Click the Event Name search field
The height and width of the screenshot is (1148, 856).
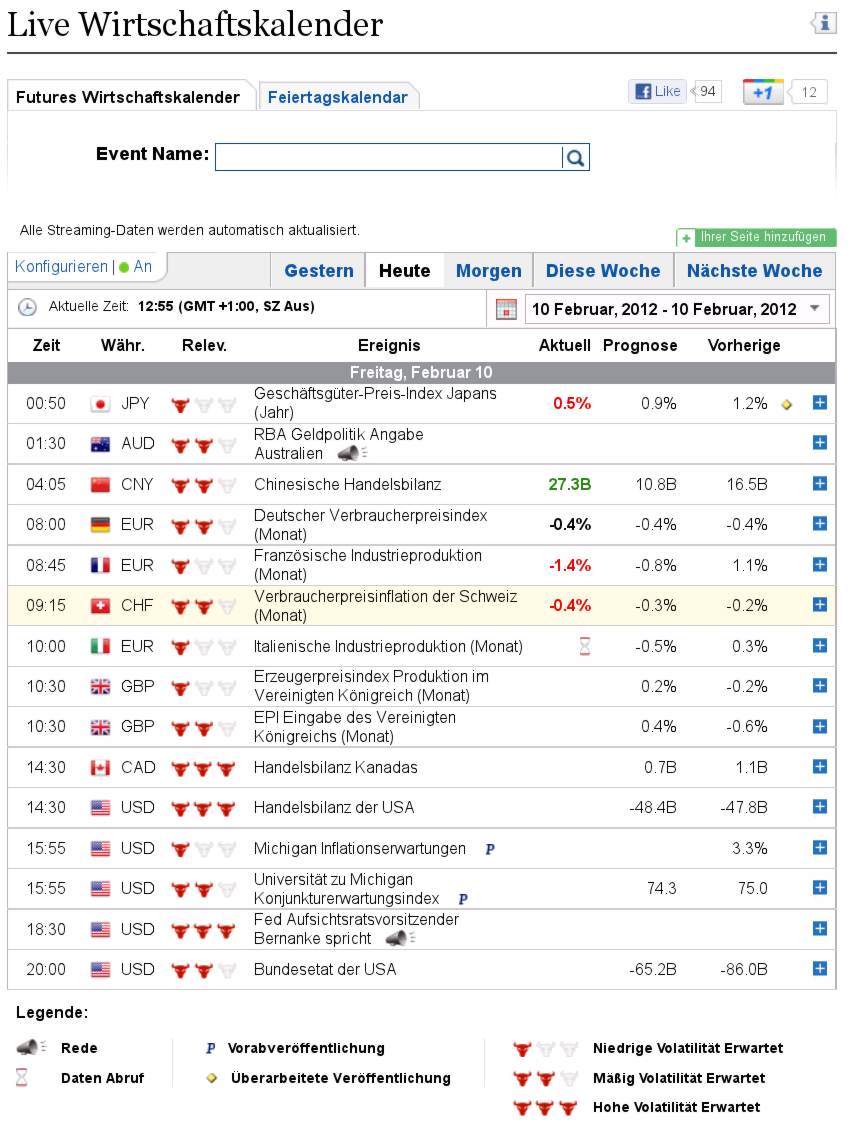pyautogui.click(x=388, y=157)
